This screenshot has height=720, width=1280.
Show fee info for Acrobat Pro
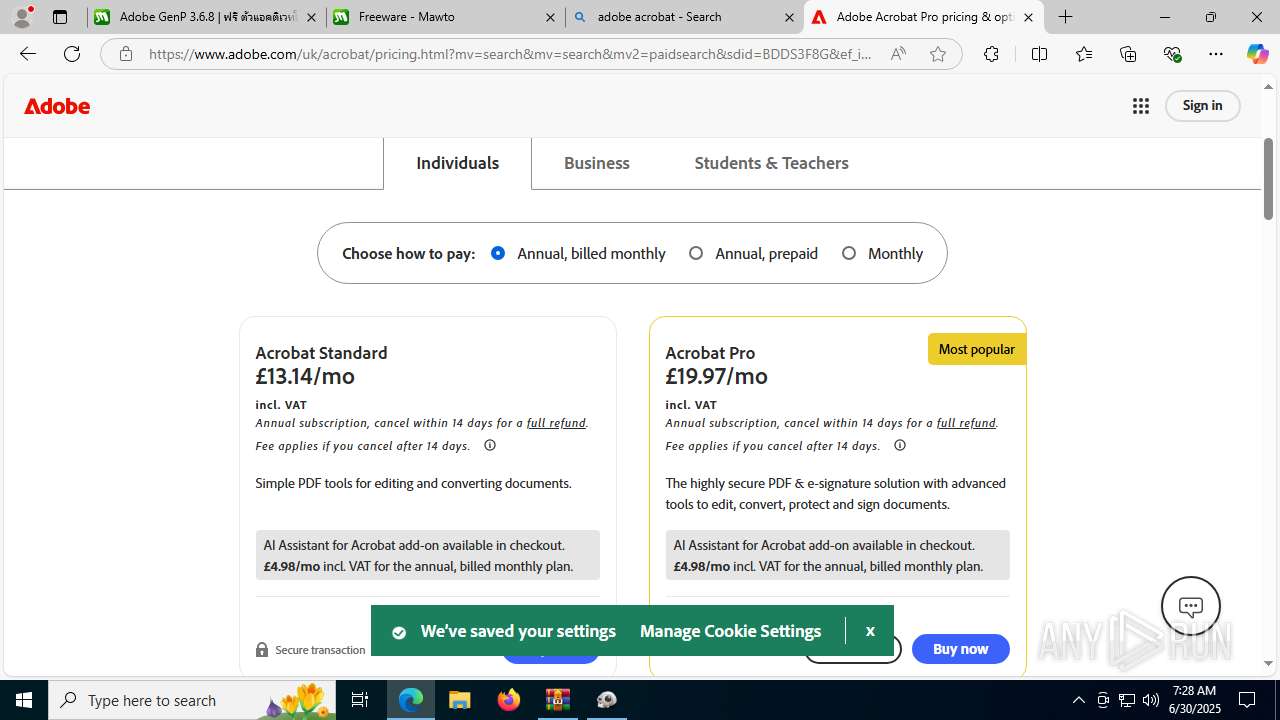pos(900,445)
